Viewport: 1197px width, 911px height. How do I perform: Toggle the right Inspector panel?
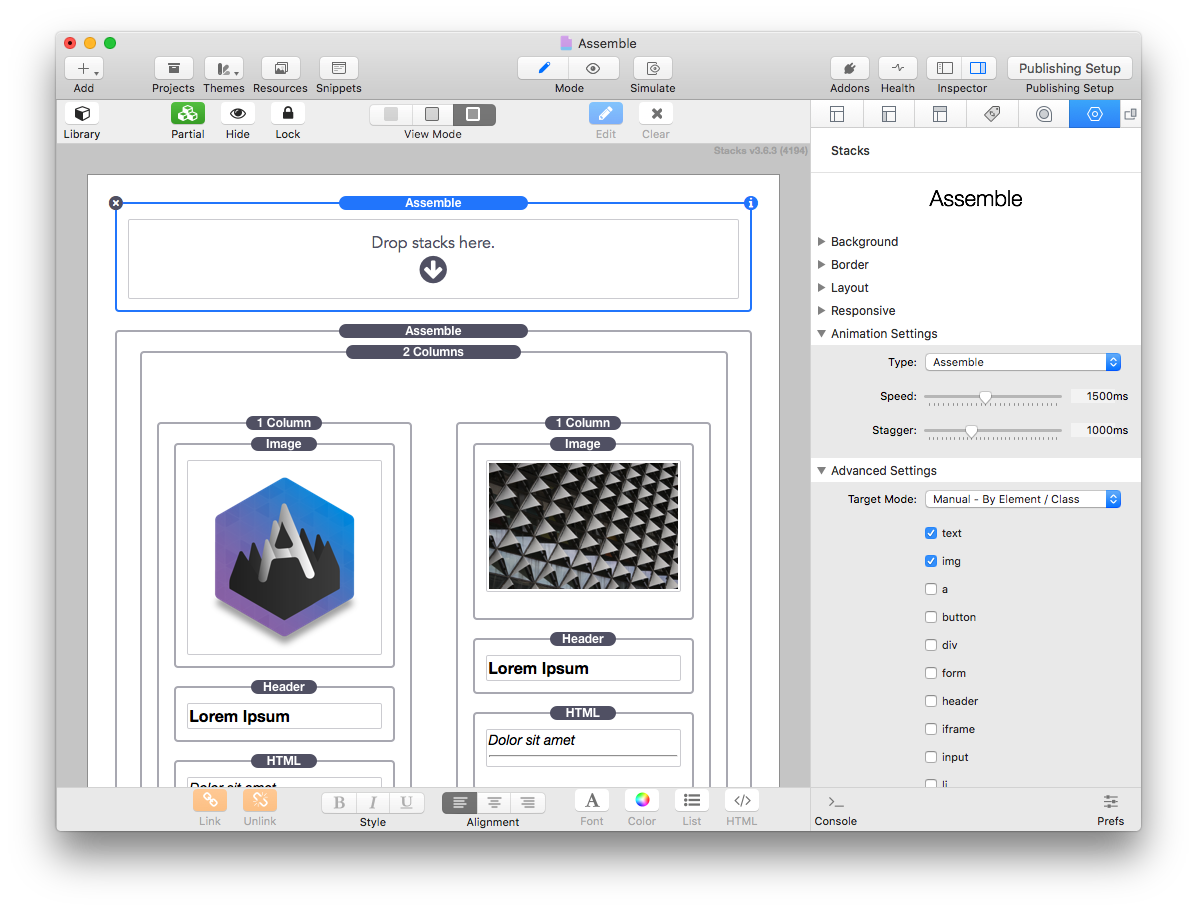pos(978,69)
